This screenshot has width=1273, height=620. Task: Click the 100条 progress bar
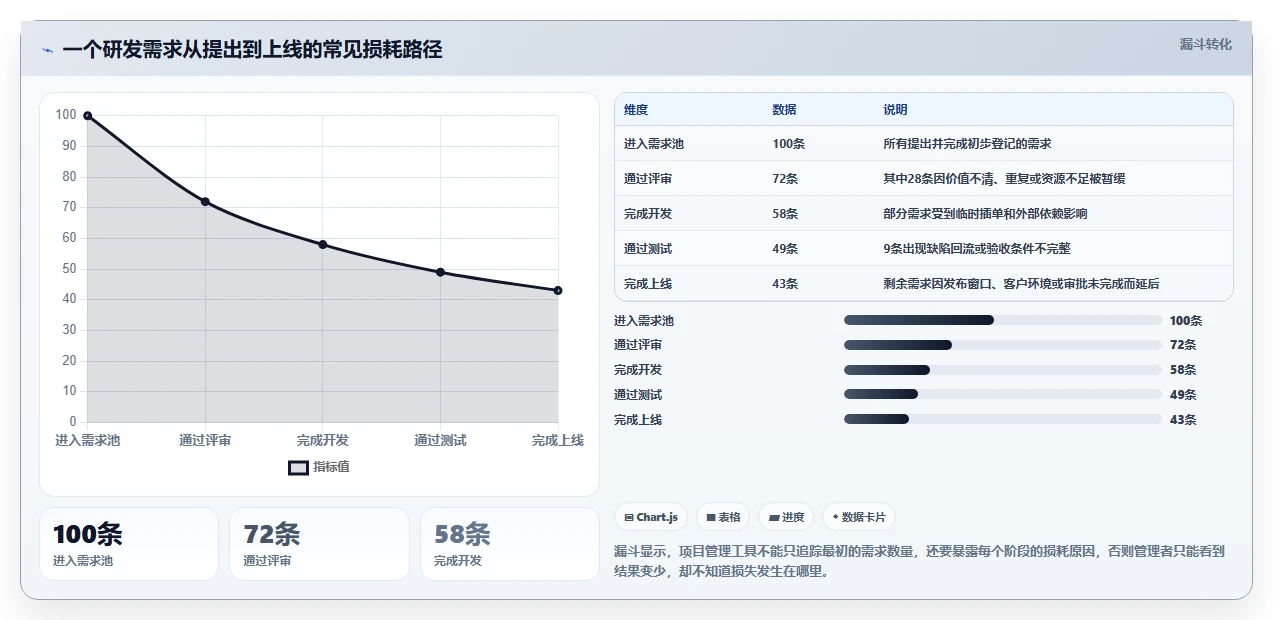(1003, 320)
